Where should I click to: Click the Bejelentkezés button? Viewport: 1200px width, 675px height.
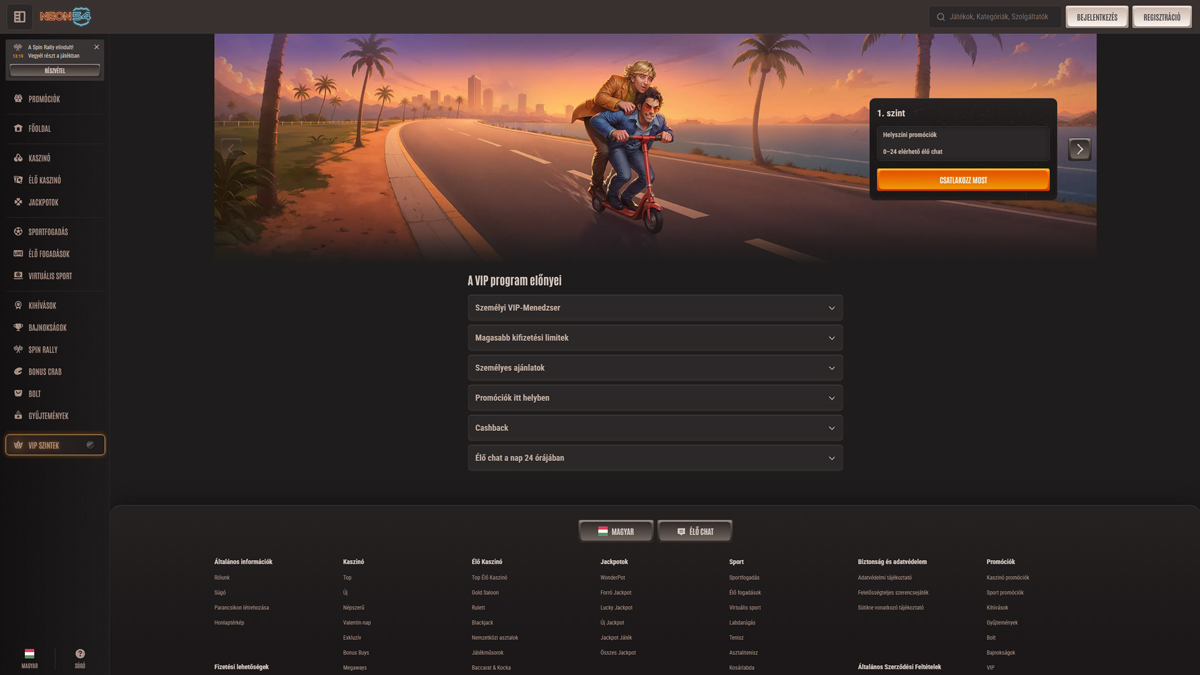coord(1097,17)
